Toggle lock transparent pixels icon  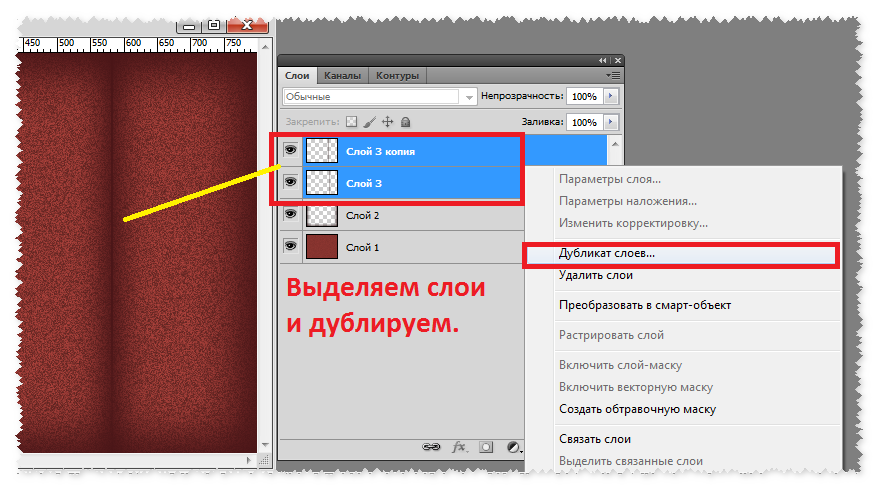pyautogui.click(x=351, y=122)
